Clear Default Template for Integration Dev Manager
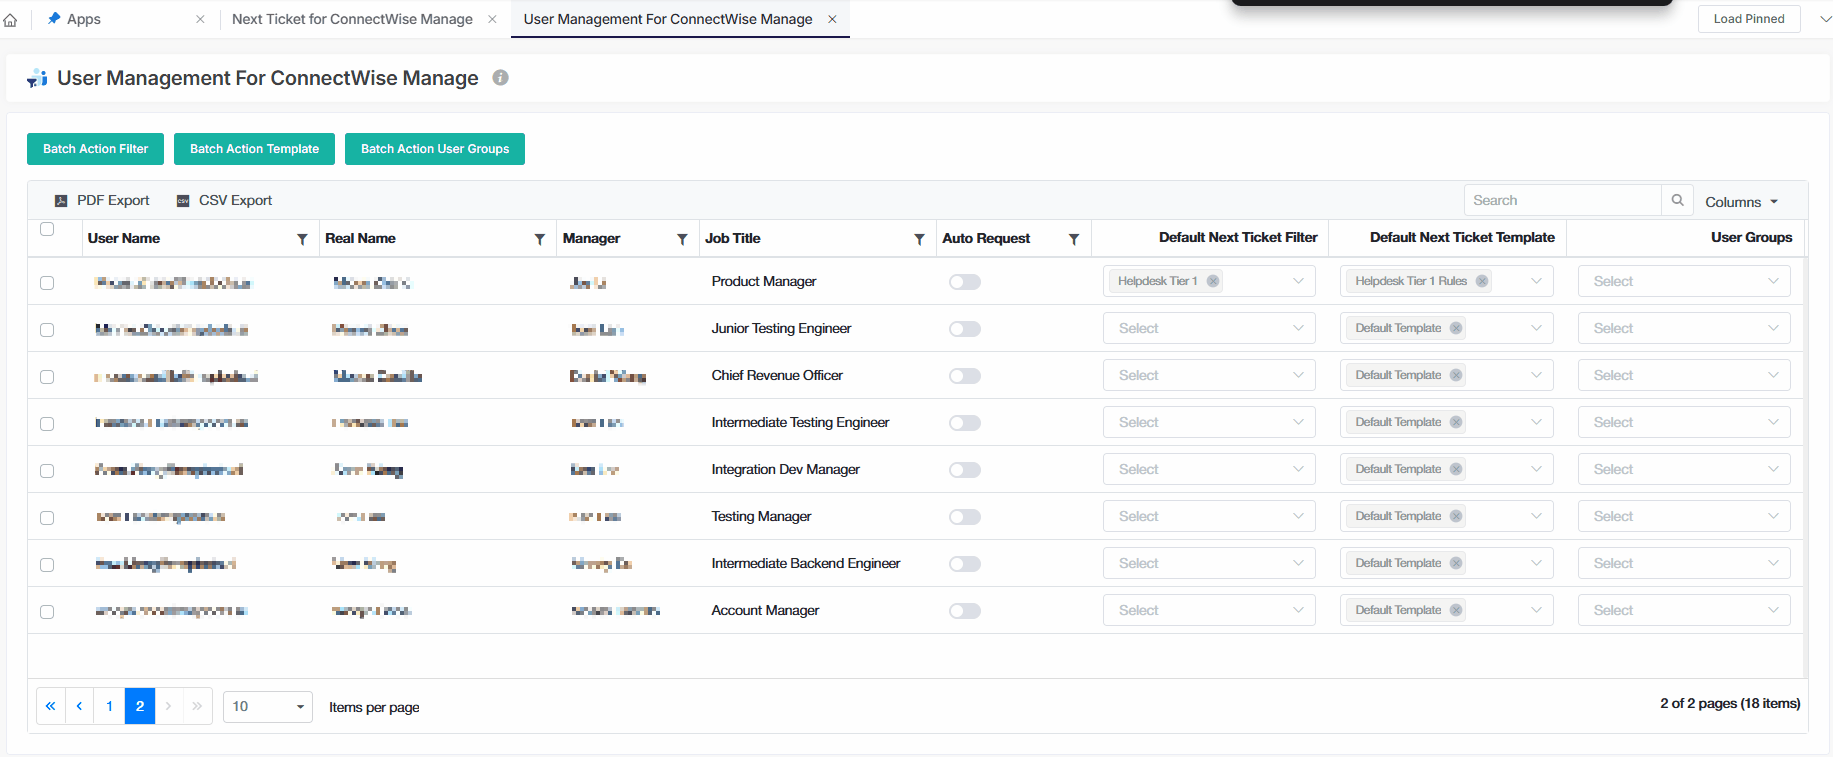 click(1456, 469)
